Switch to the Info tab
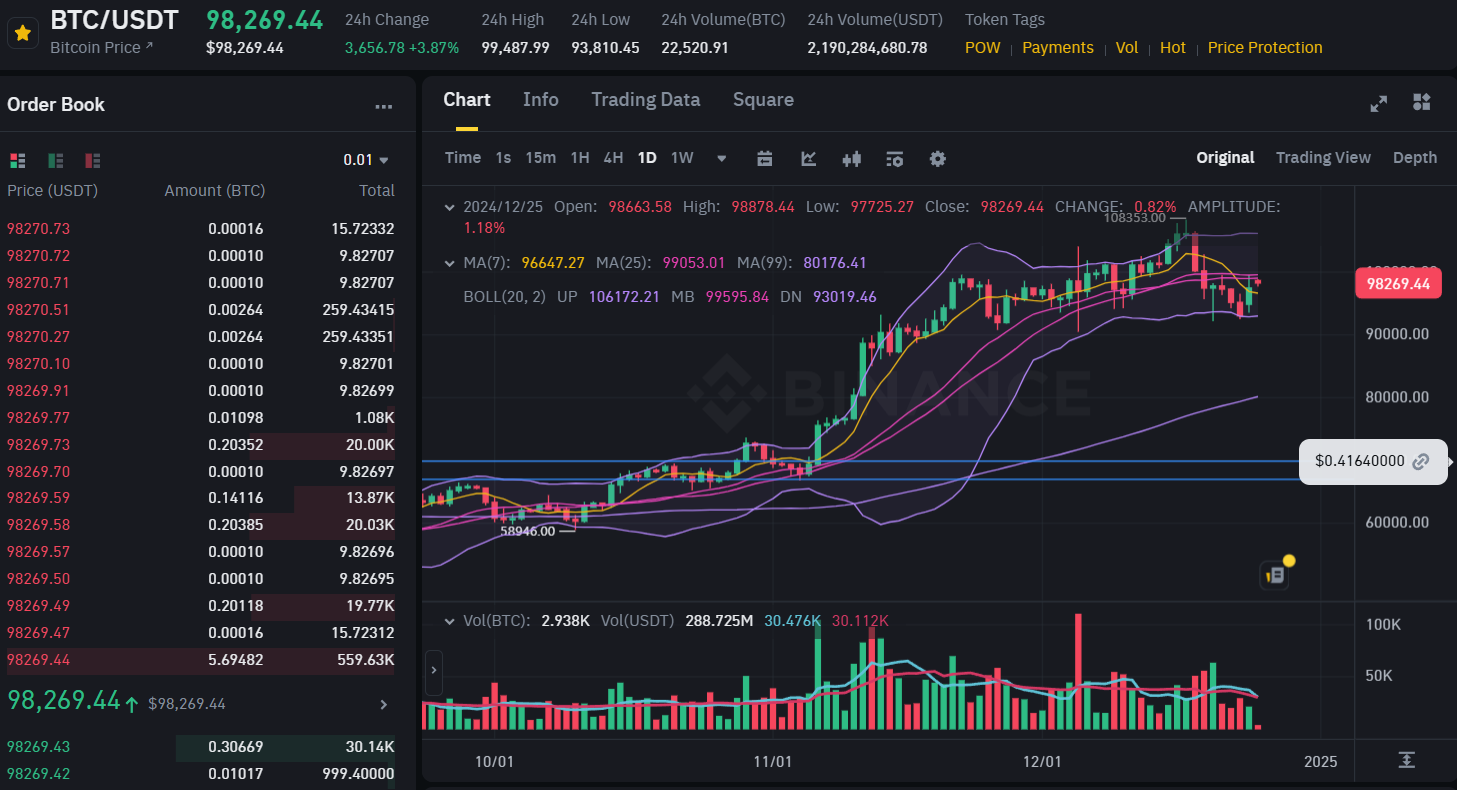 pyautogui.click(x=541, y=99)
